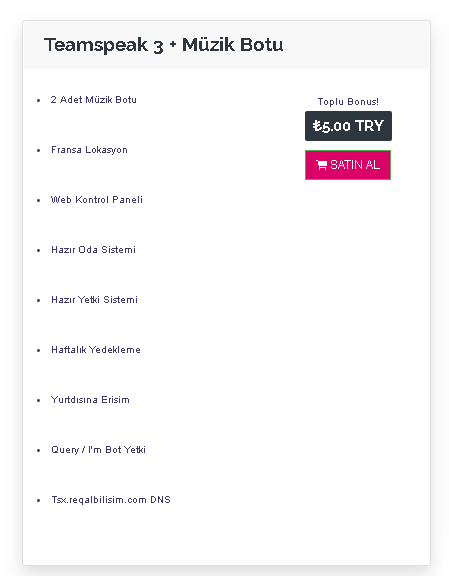Click the 2 Adet Müzik Botu item
The width and height of the screenshot is (449, 576).
[94, 100]
